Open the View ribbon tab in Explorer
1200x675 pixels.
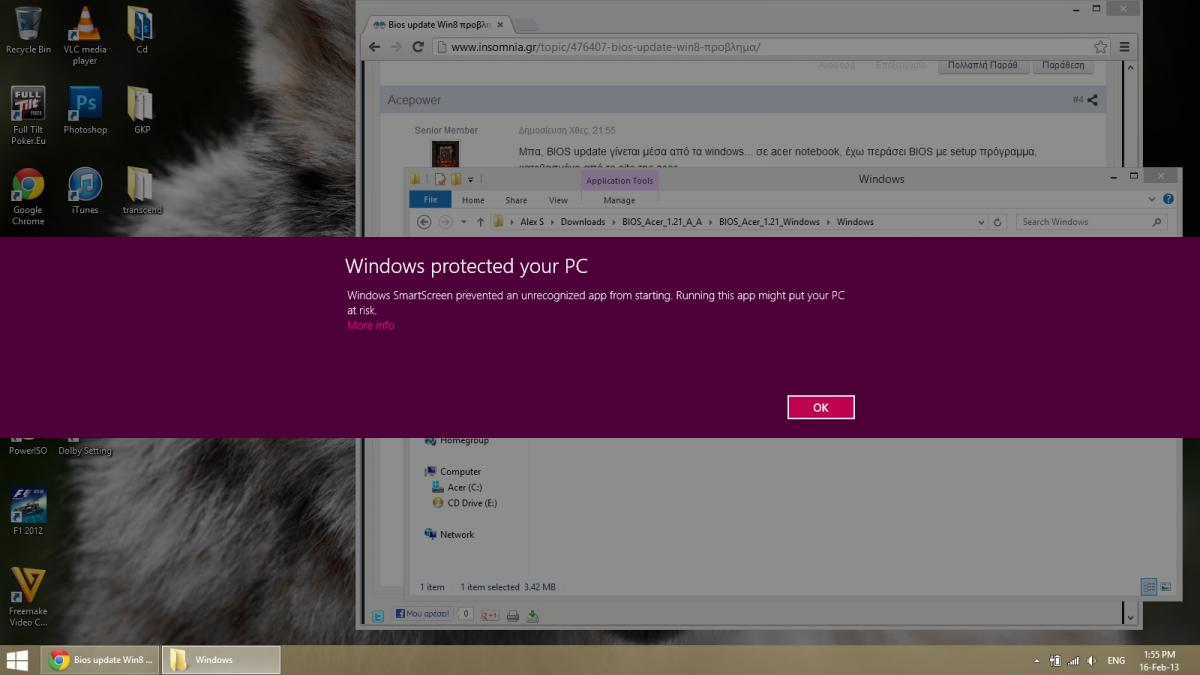coord(558,200)
